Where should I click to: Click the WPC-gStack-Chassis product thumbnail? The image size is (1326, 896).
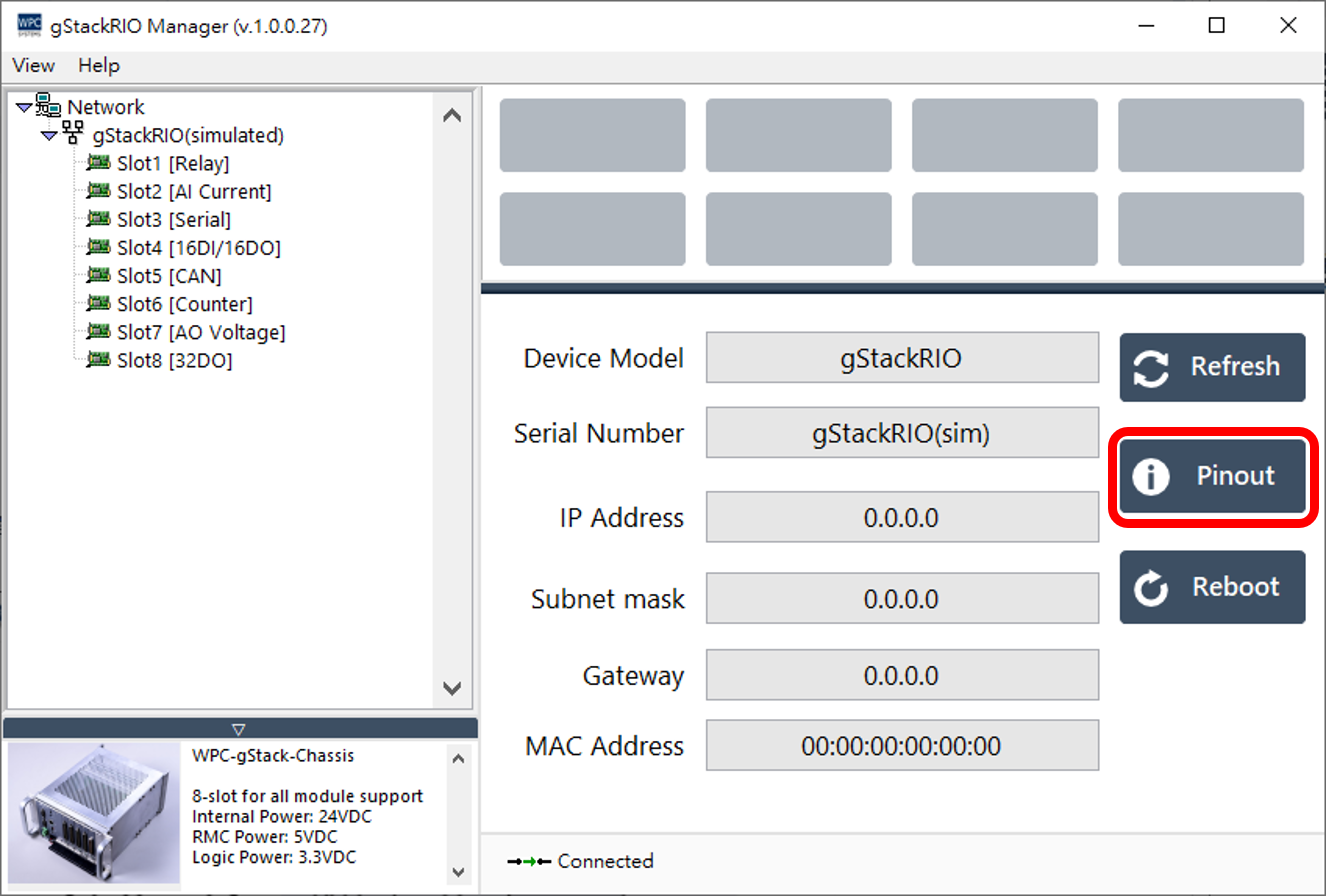pos(94,812)
